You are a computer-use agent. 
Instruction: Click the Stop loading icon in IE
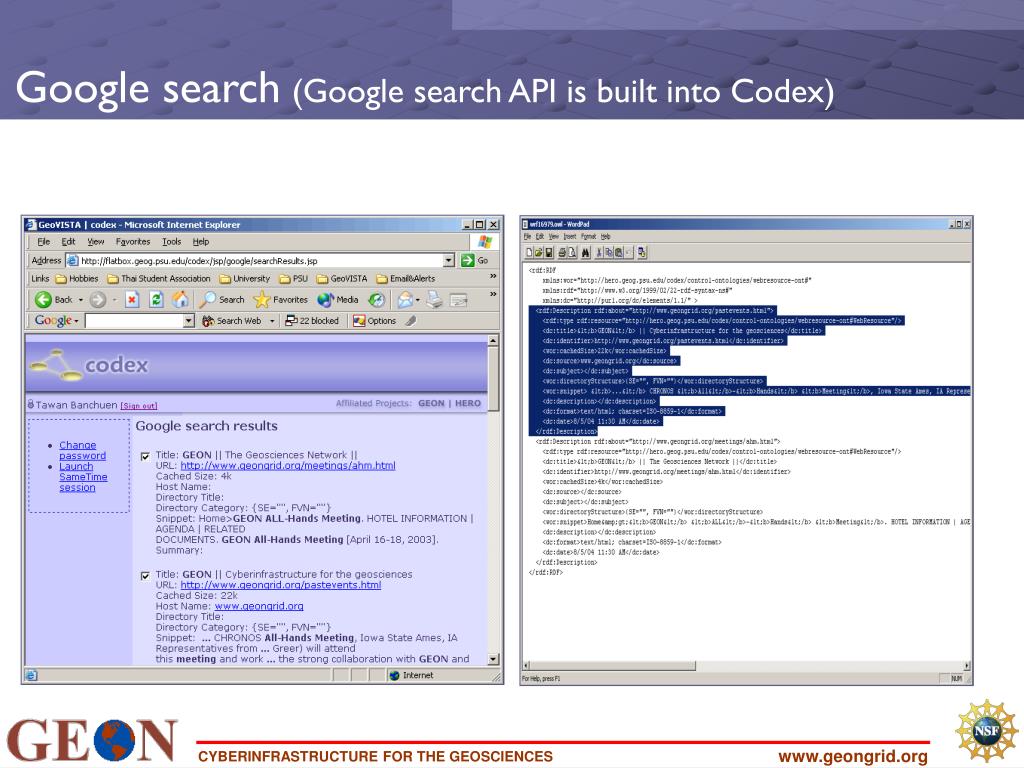pyautogui.click(x=132, y=300)
